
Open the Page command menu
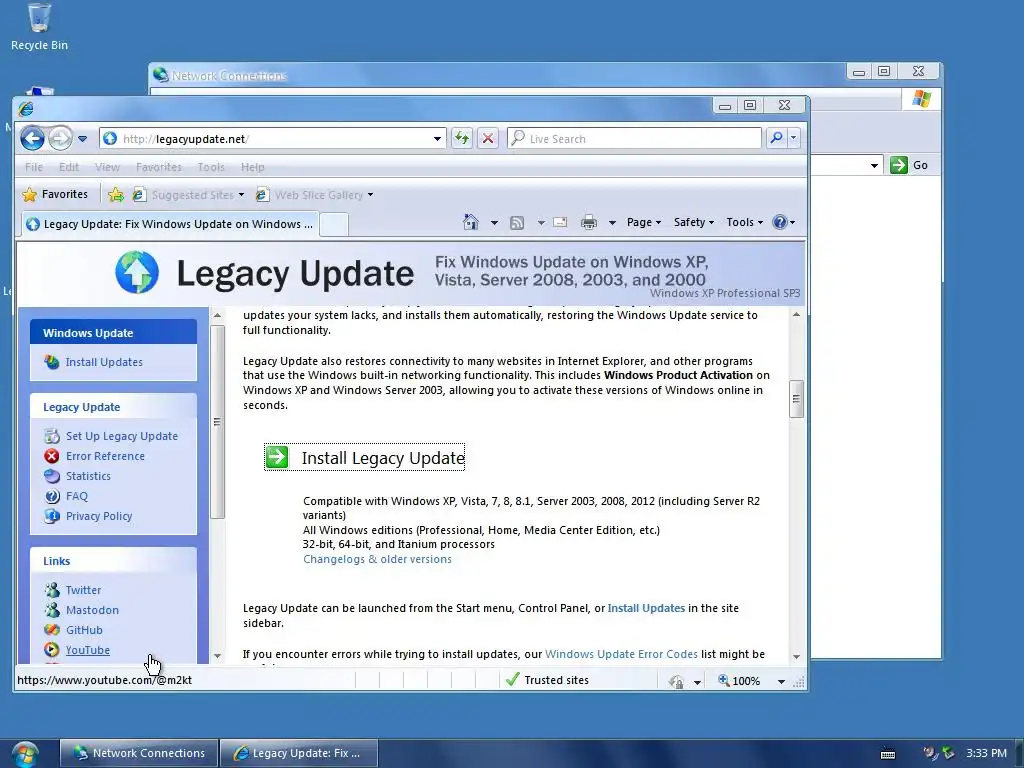pyautogui.click(x=644, y=222)
